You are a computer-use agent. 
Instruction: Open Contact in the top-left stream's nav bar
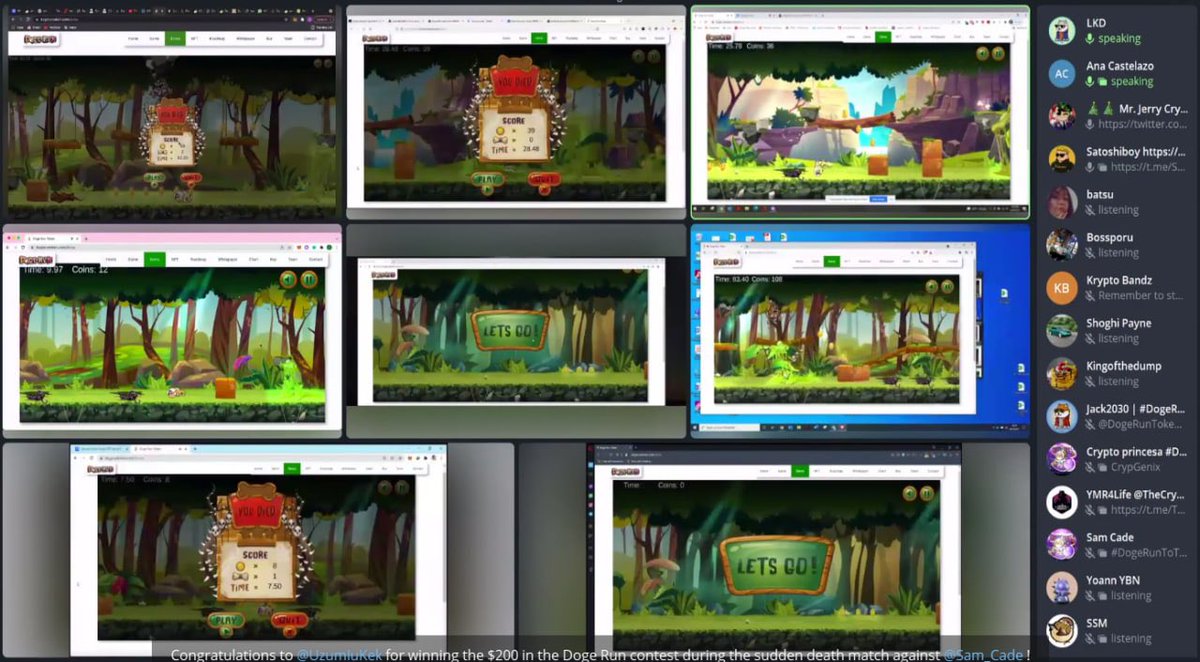pos(310,38)
